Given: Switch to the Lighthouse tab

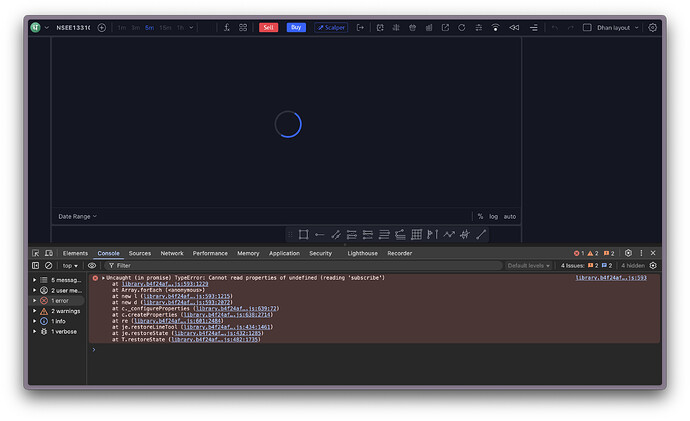Looking at the screenshot, I should 363,253.
